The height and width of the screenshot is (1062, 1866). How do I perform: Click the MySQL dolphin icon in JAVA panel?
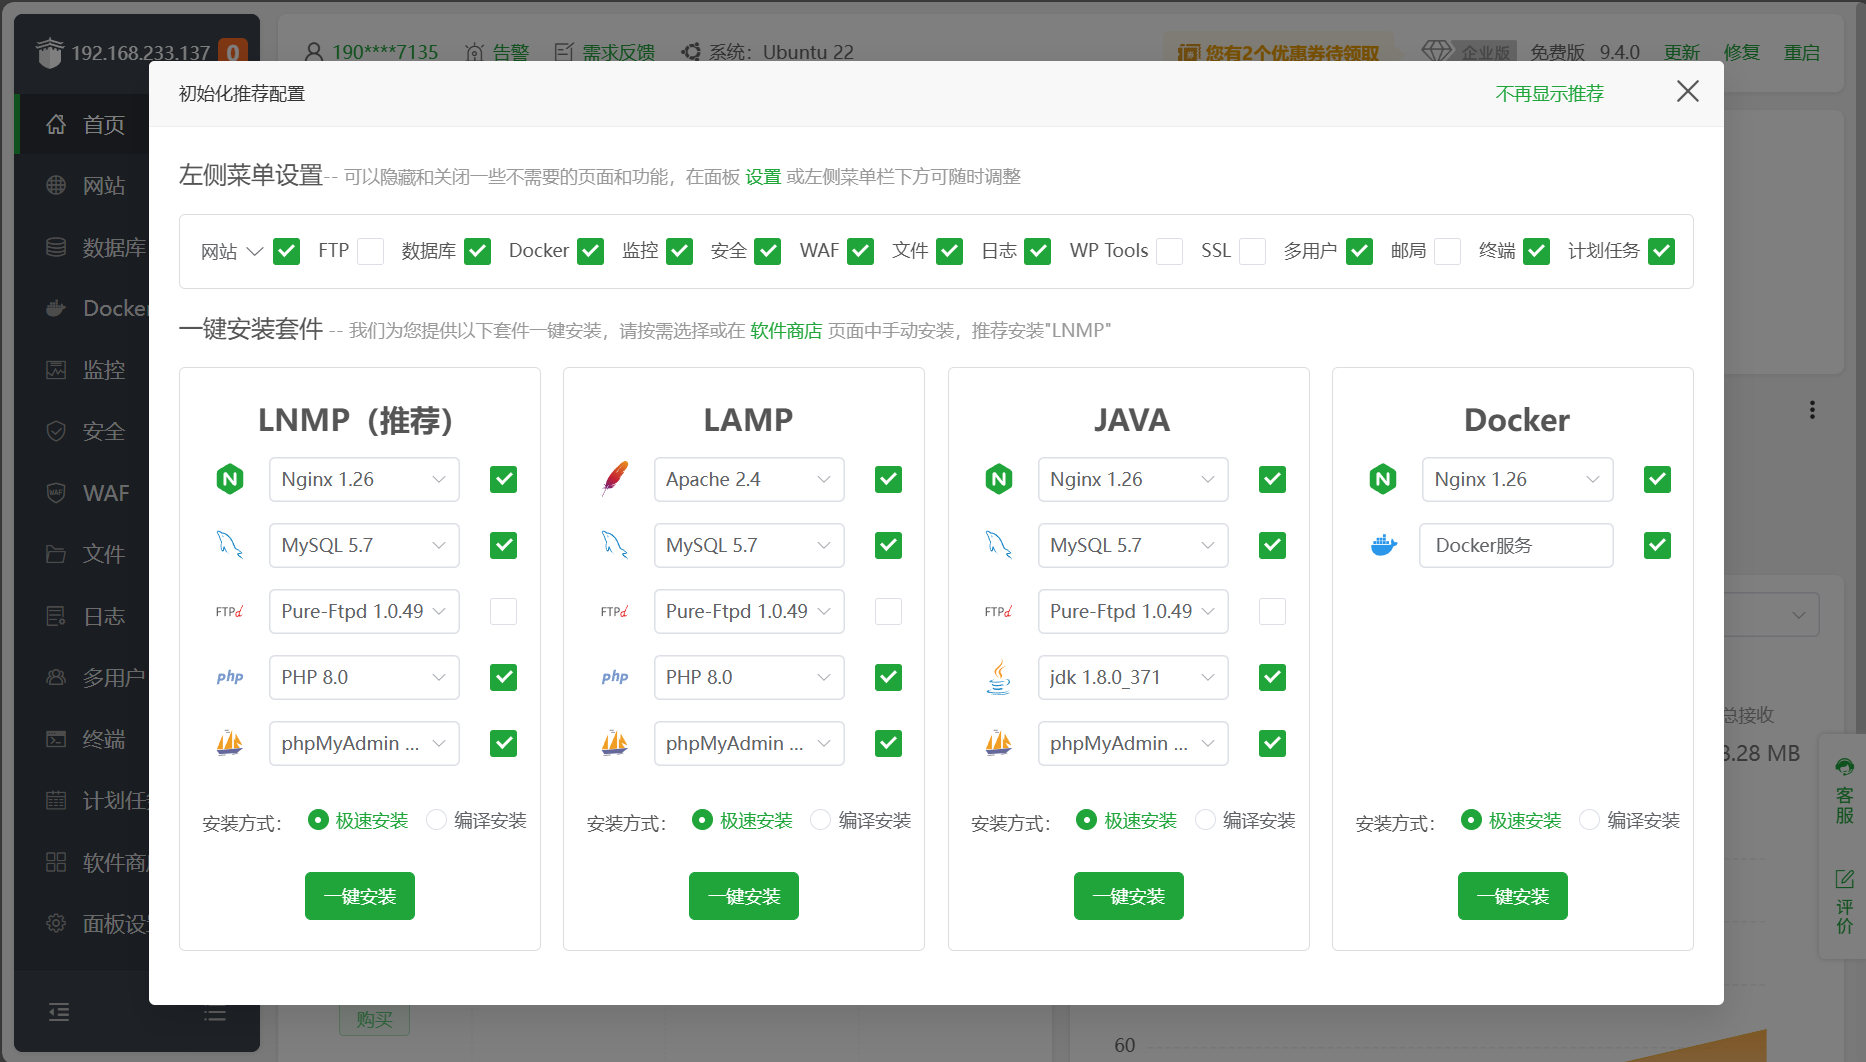coord(998,546)
